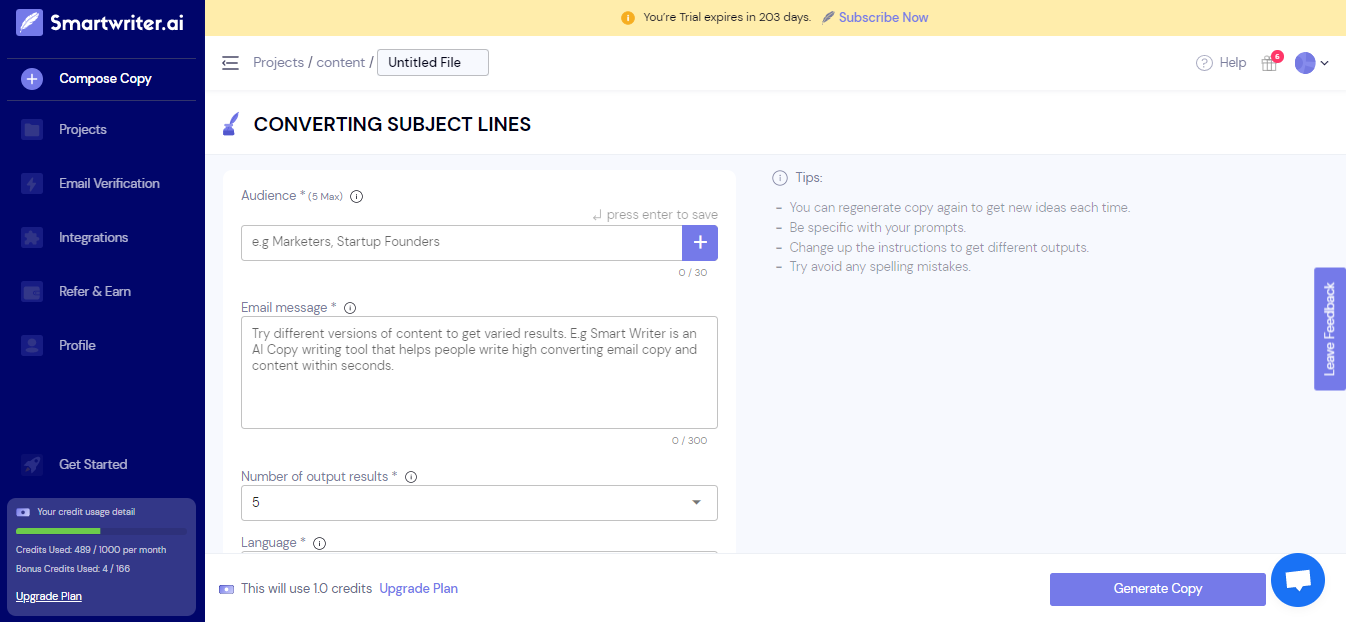Collapse the sidebar with the menu icon

coord(230,63)
